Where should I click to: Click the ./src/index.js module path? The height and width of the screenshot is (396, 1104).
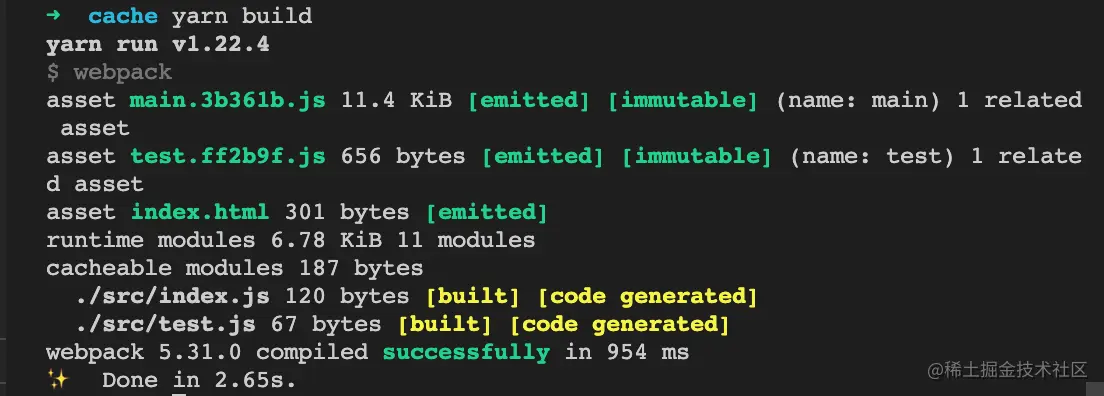172,297
